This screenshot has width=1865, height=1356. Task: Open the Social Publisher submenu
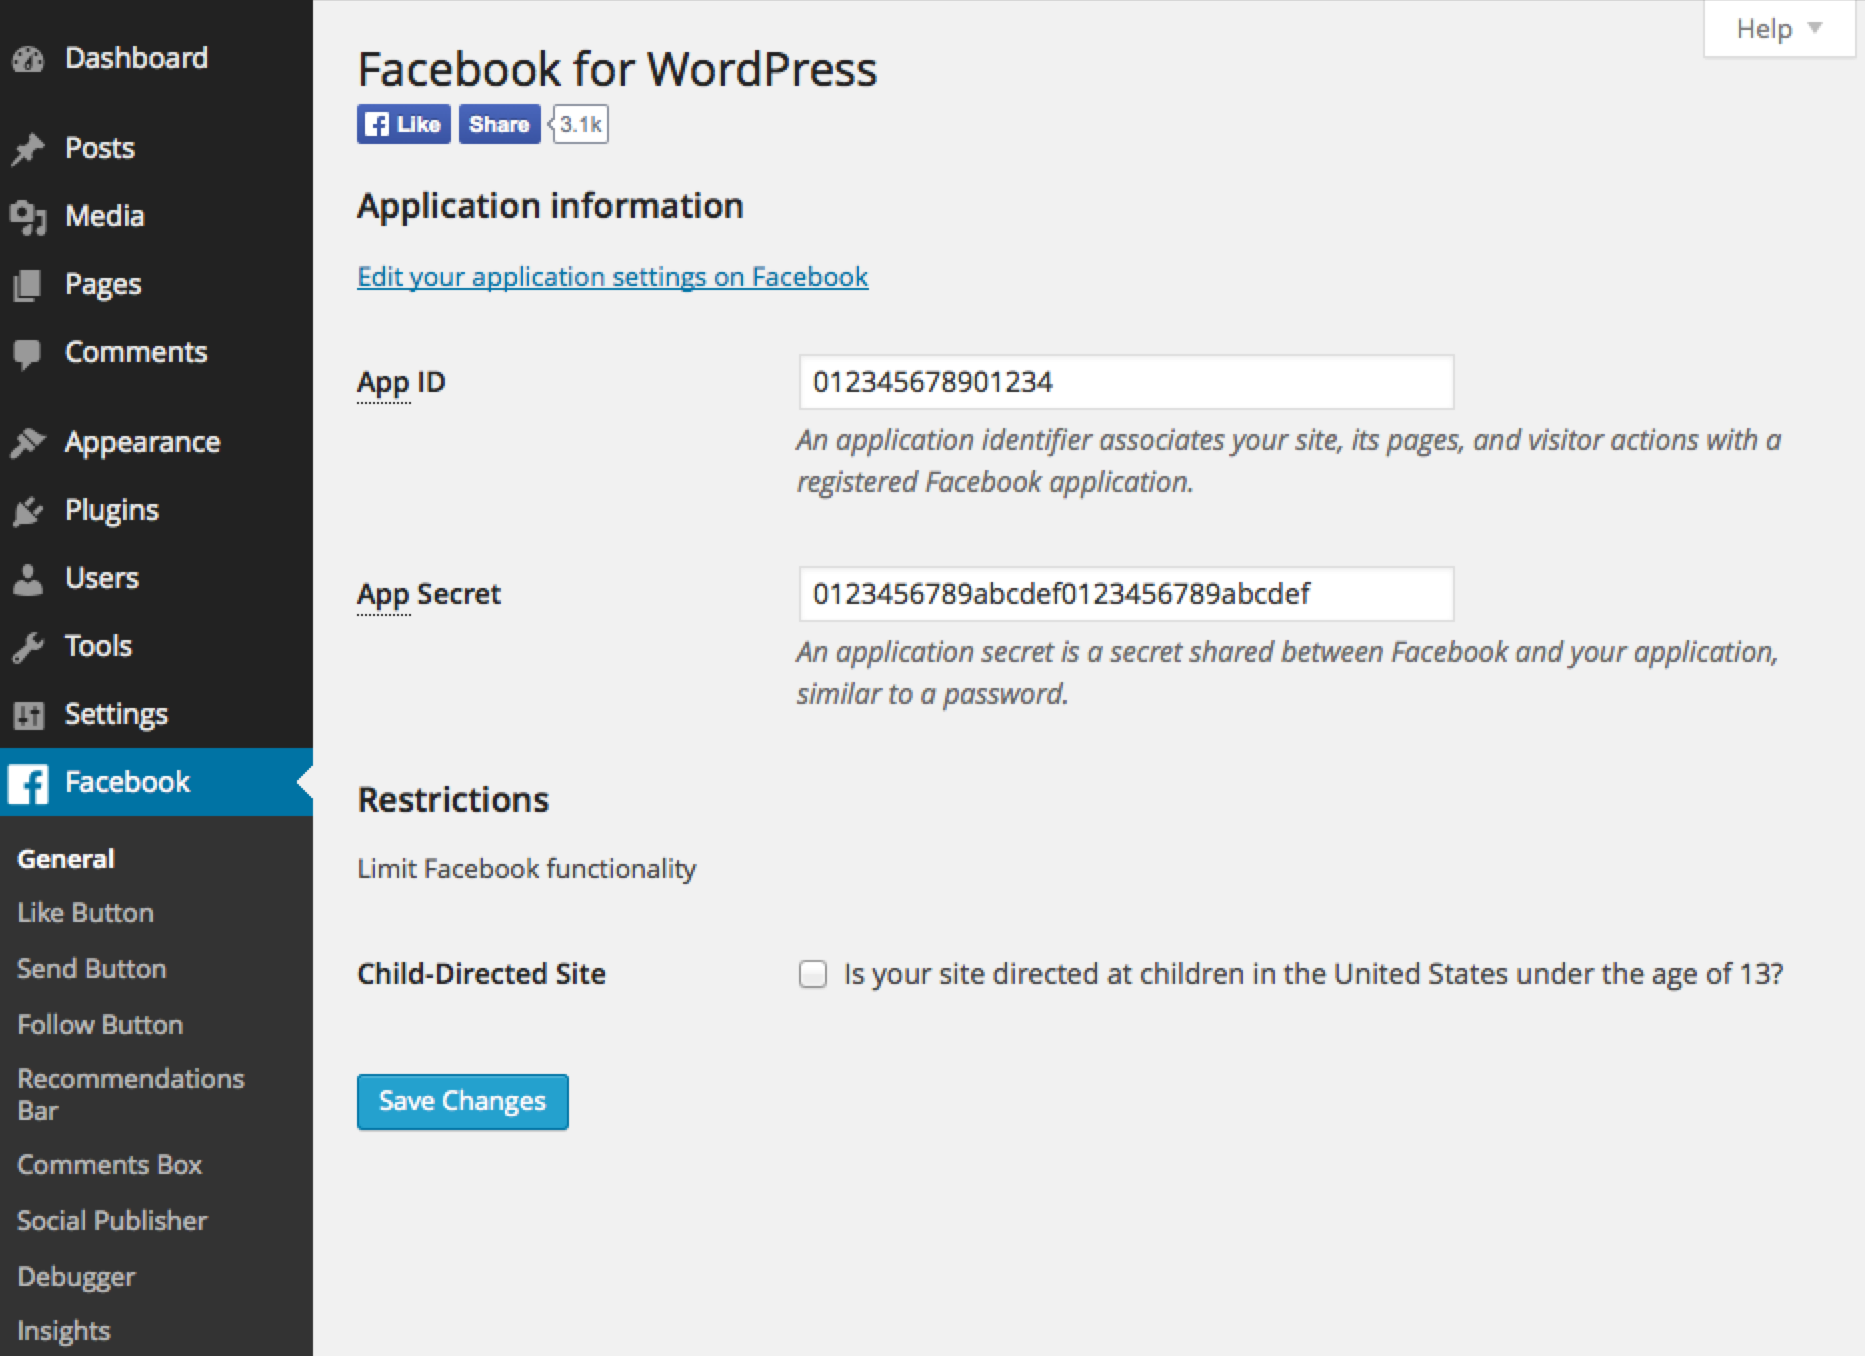click(x=112, y=1221)
